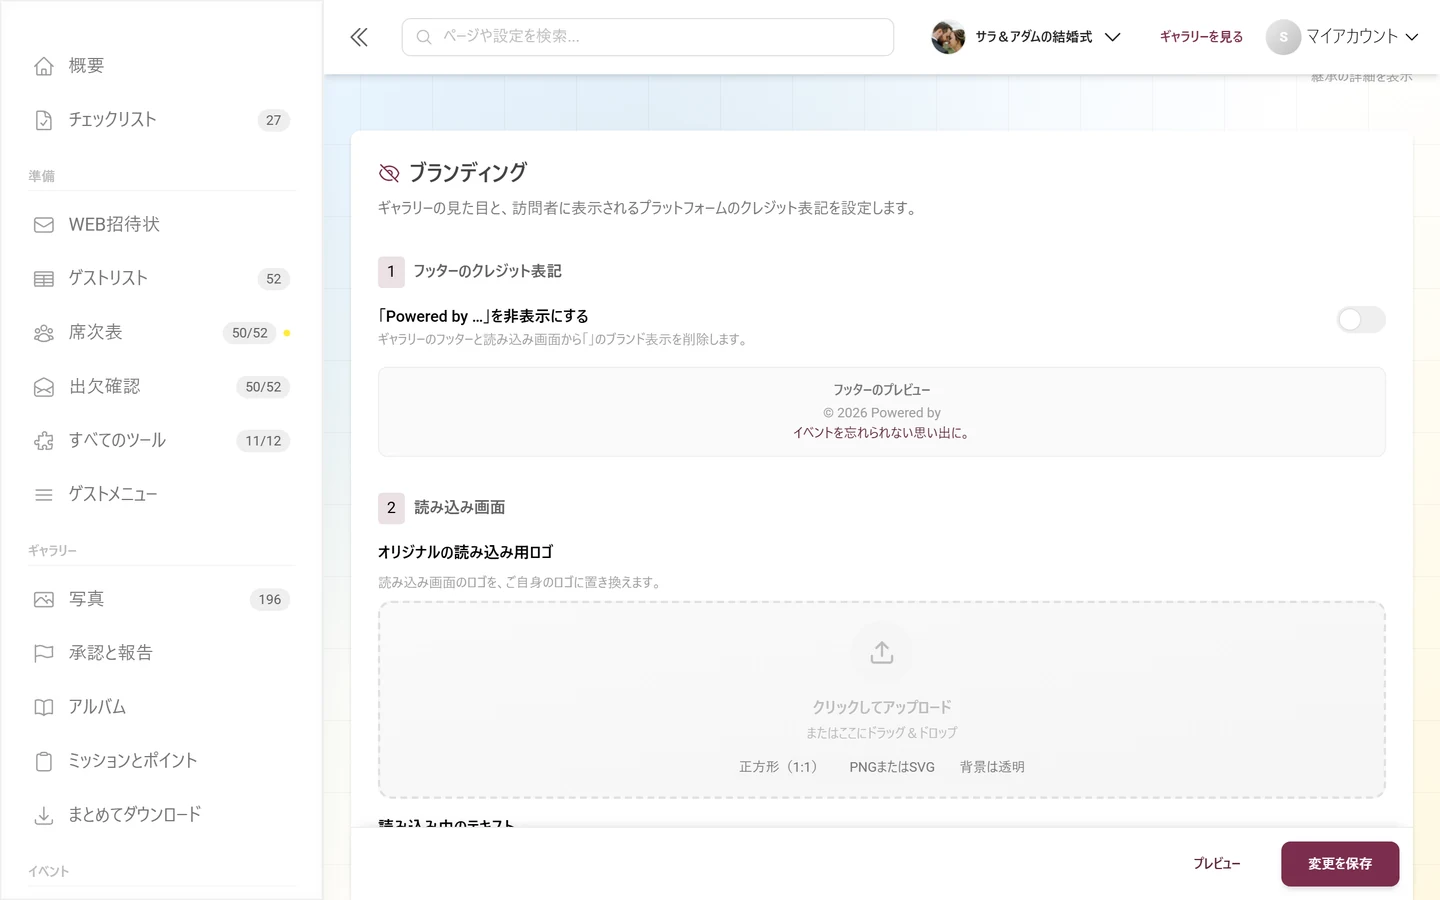Click the 52 badge on ゲストリスト
The image size is (1440, 900).
click(x=274, y=279)
